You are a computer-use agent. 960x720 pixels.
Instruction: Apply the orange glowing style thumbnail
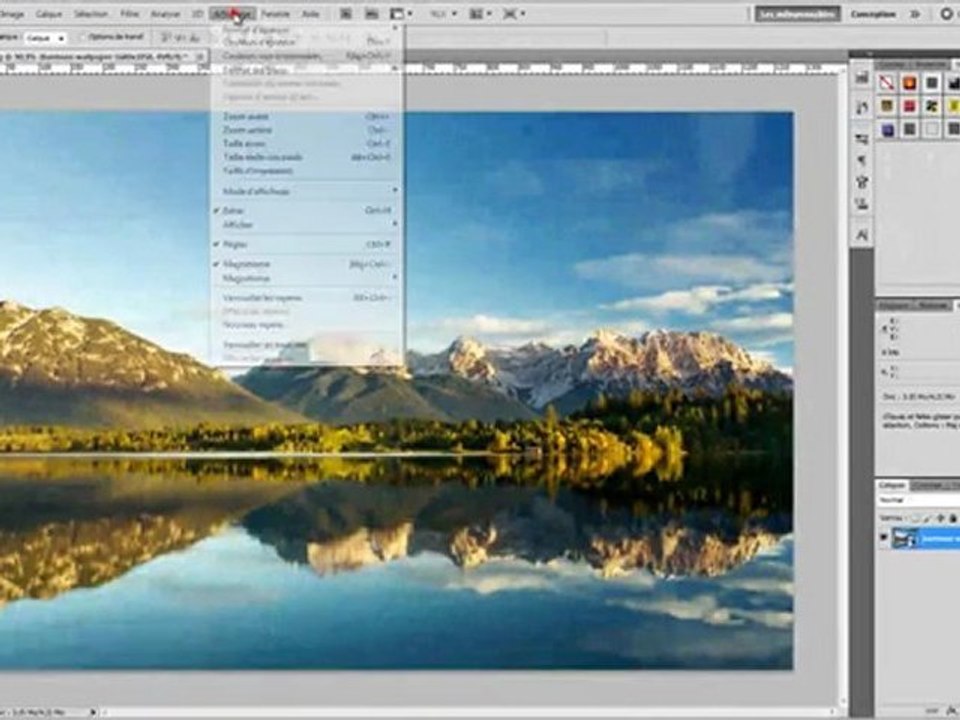click(x=909, y=83)
